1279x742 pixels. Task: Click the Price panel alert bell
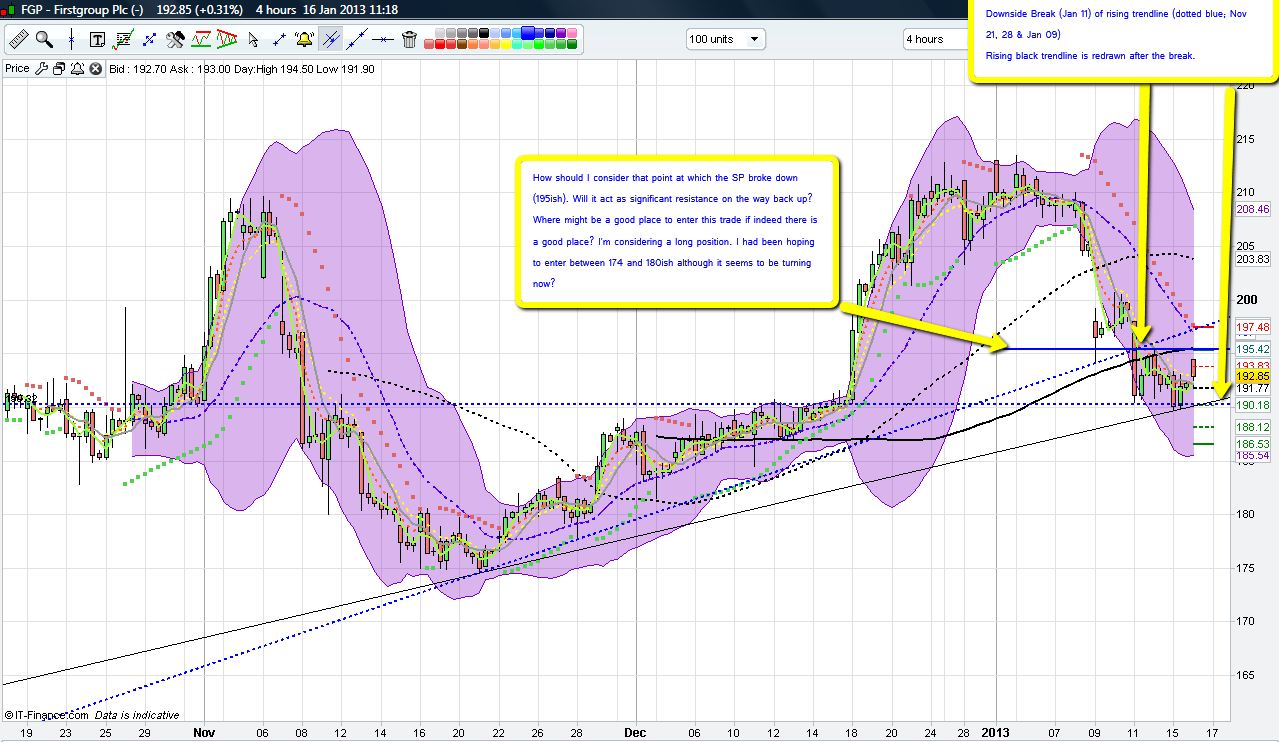point(76,69)
